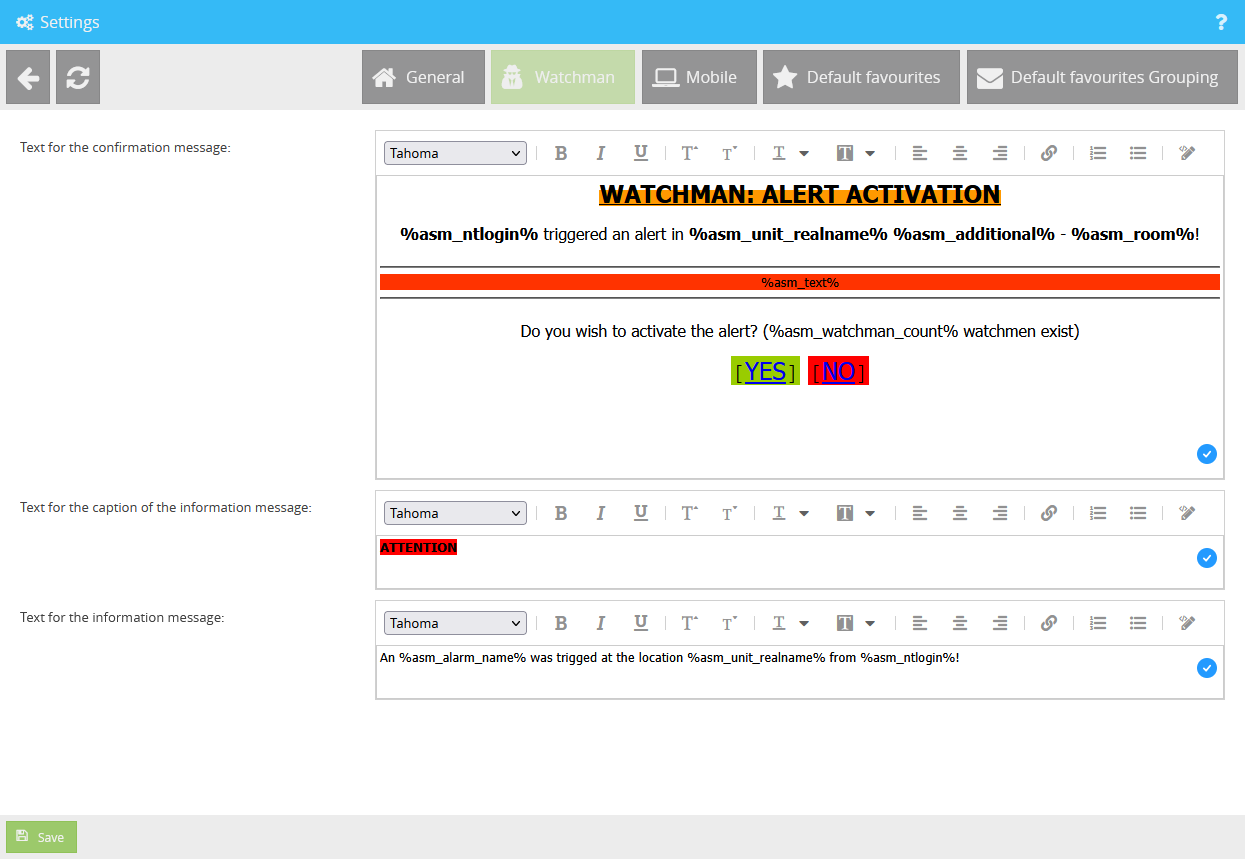Toggle italic in caption editor toolbar
The height and width of the screenshot is (859, 1245).
pyautogui.click(x=601, y=513)
